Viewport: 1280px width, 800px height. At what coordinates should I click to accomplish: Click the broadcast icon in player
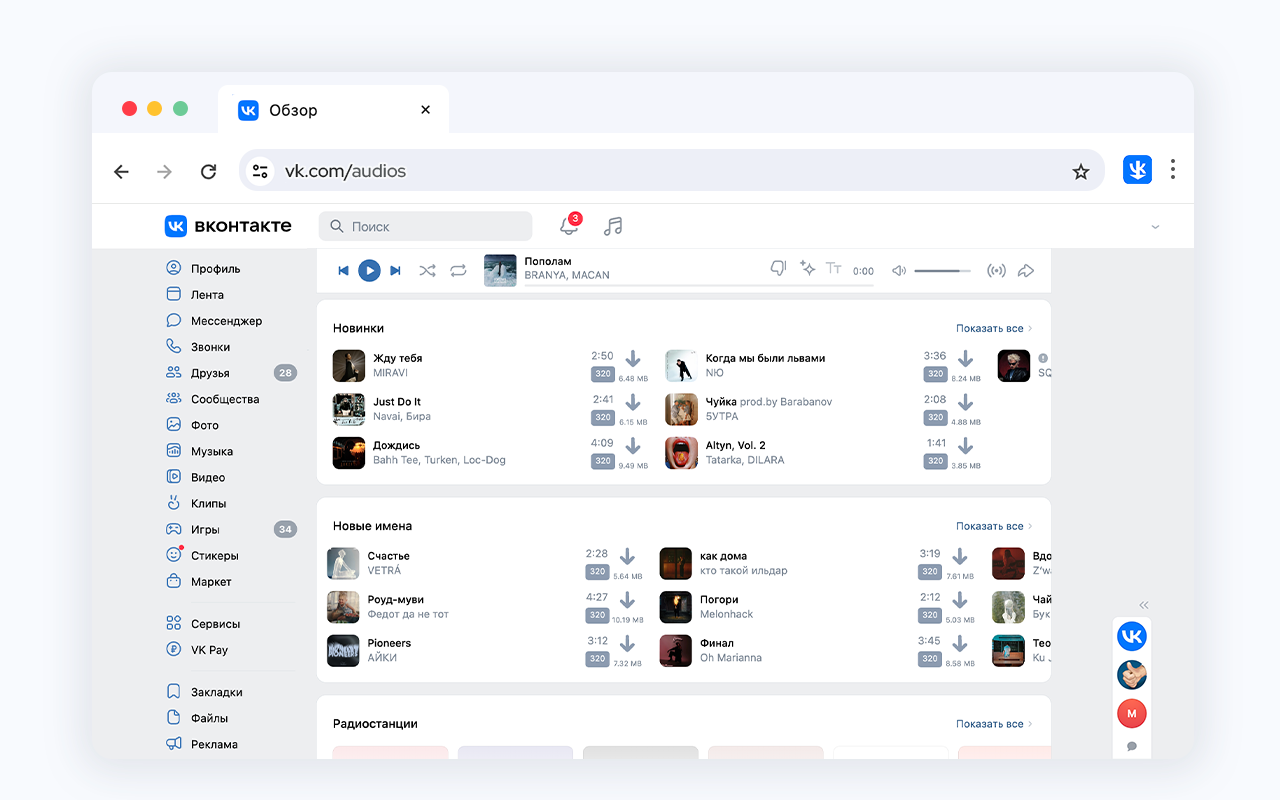point(996,270)
